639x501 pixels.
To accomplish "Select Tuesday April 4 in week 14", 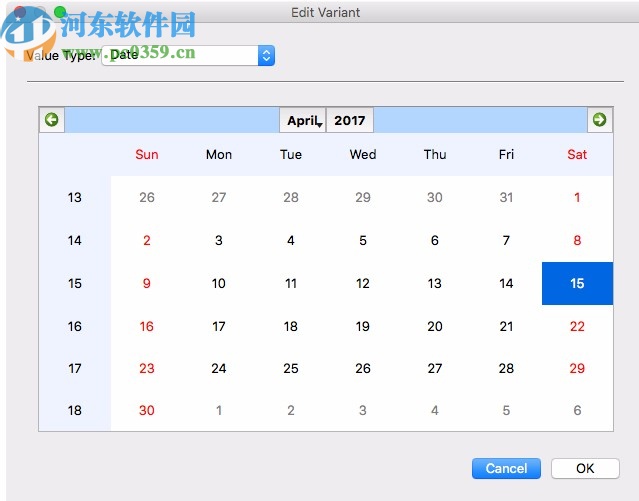I will 291,240.
